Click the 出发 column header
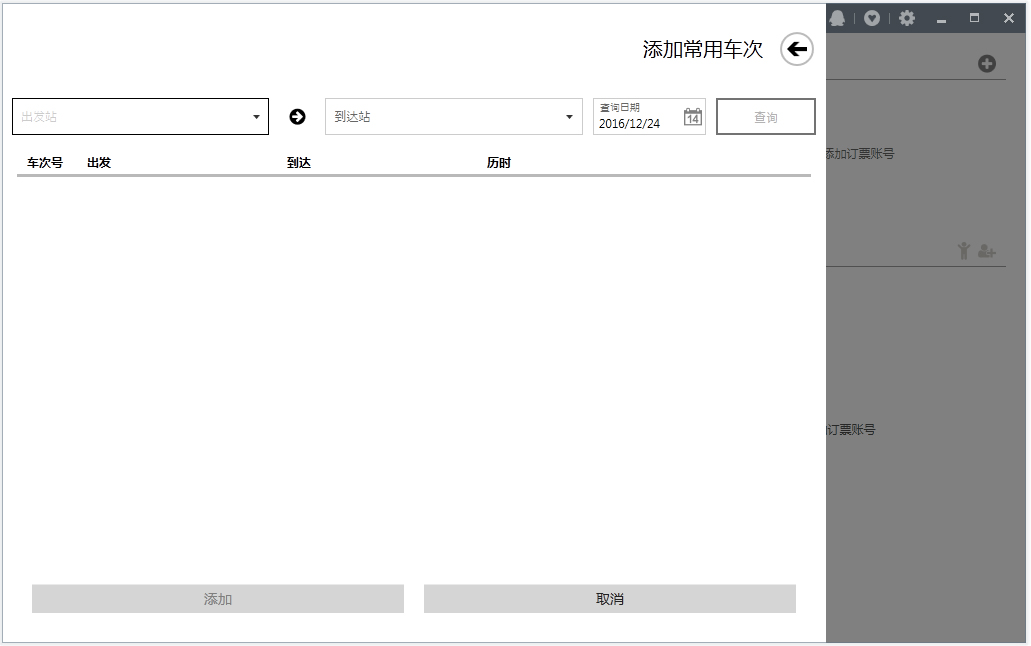This screenshot has width=1031, height=646. (x=99, y=162)
